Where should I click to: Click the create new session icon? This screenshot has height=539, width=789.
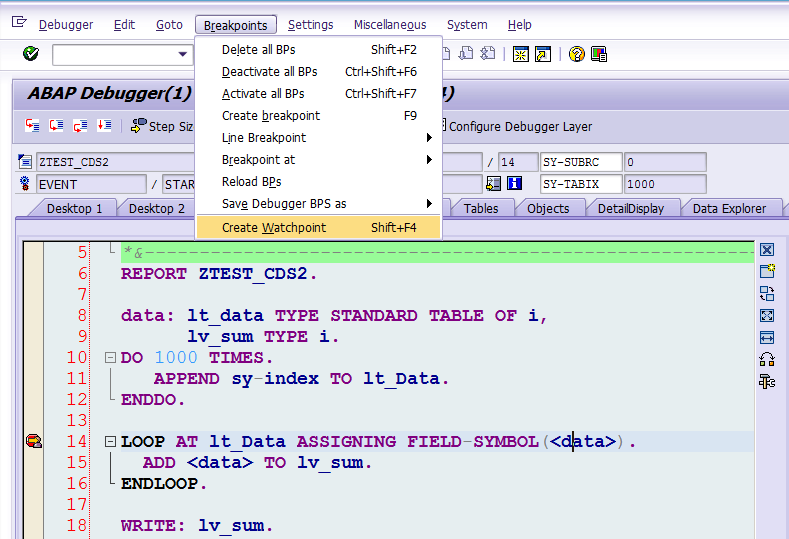[x=520, y=54]
